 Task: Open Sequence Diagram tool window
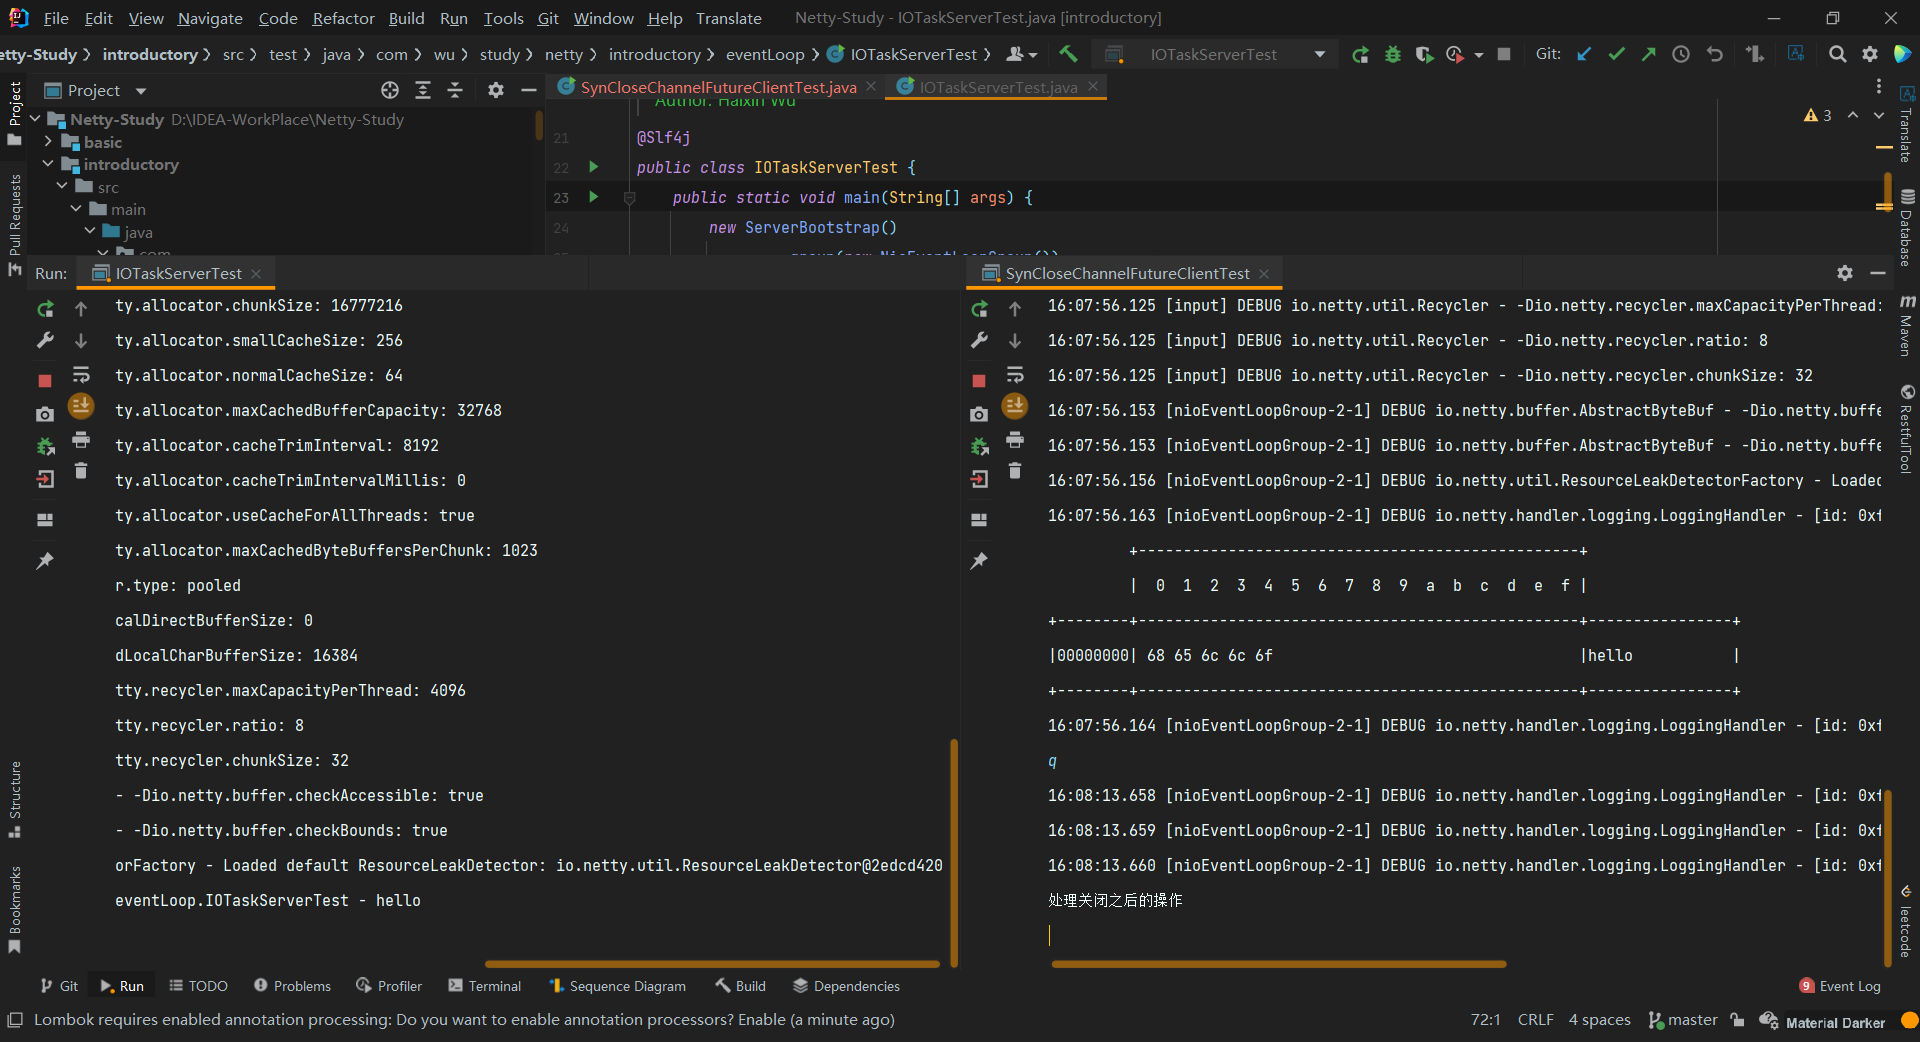617,986
